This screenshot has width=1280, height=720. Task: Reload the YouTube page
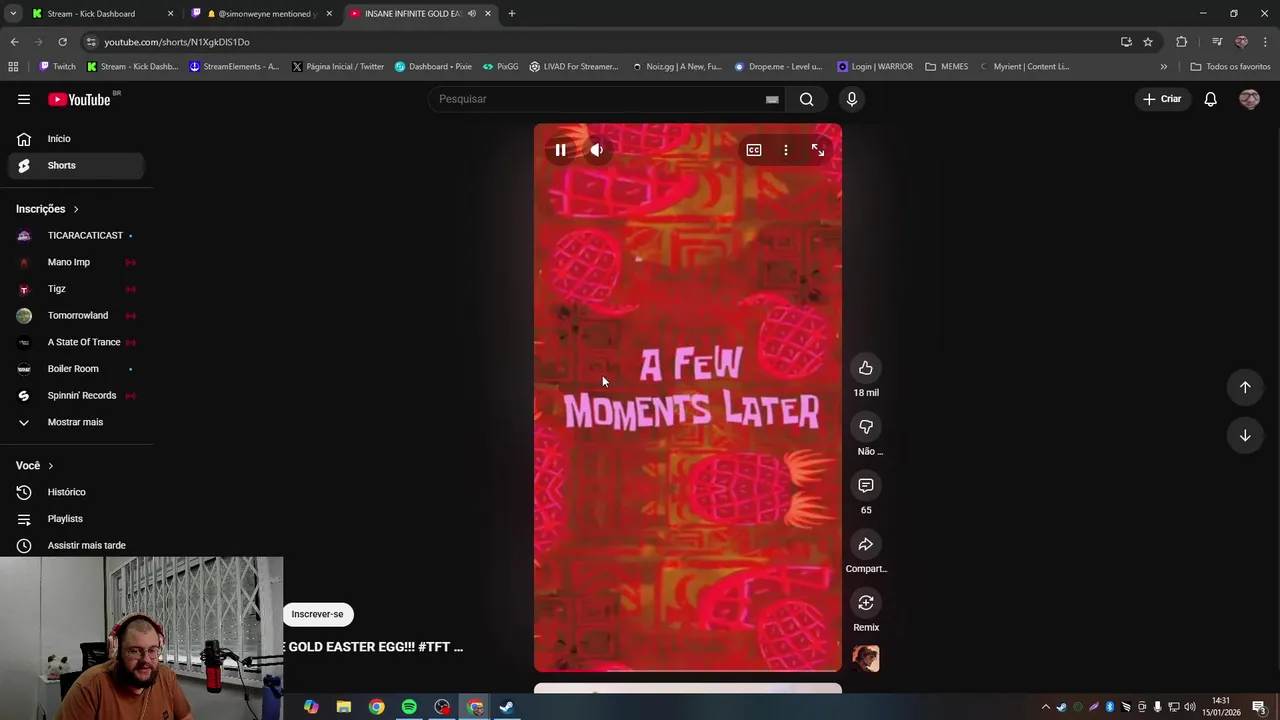pyautogui.click(x=62, y=42)
